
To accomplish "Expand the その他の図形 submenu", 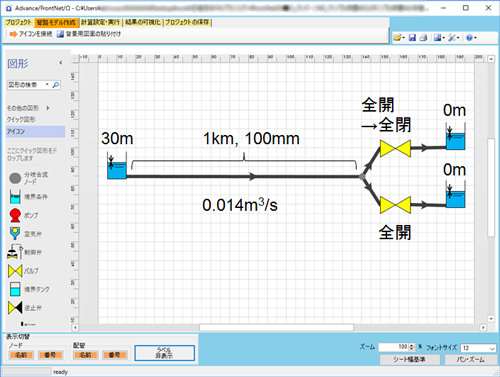I will tap(28, 108).
